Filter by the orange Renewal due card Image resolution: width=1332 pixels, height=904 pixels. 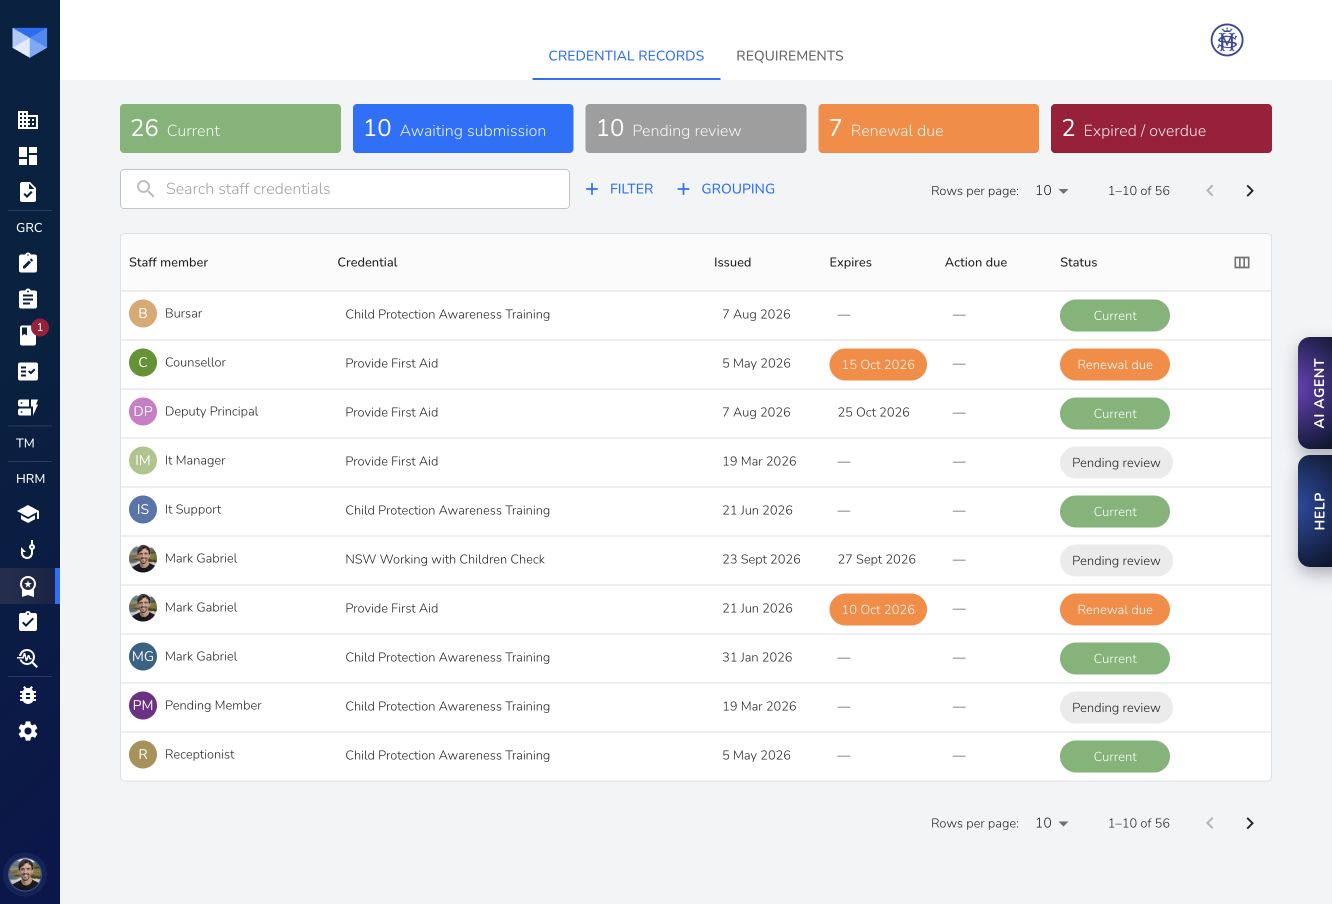click(x=928, y=129)
